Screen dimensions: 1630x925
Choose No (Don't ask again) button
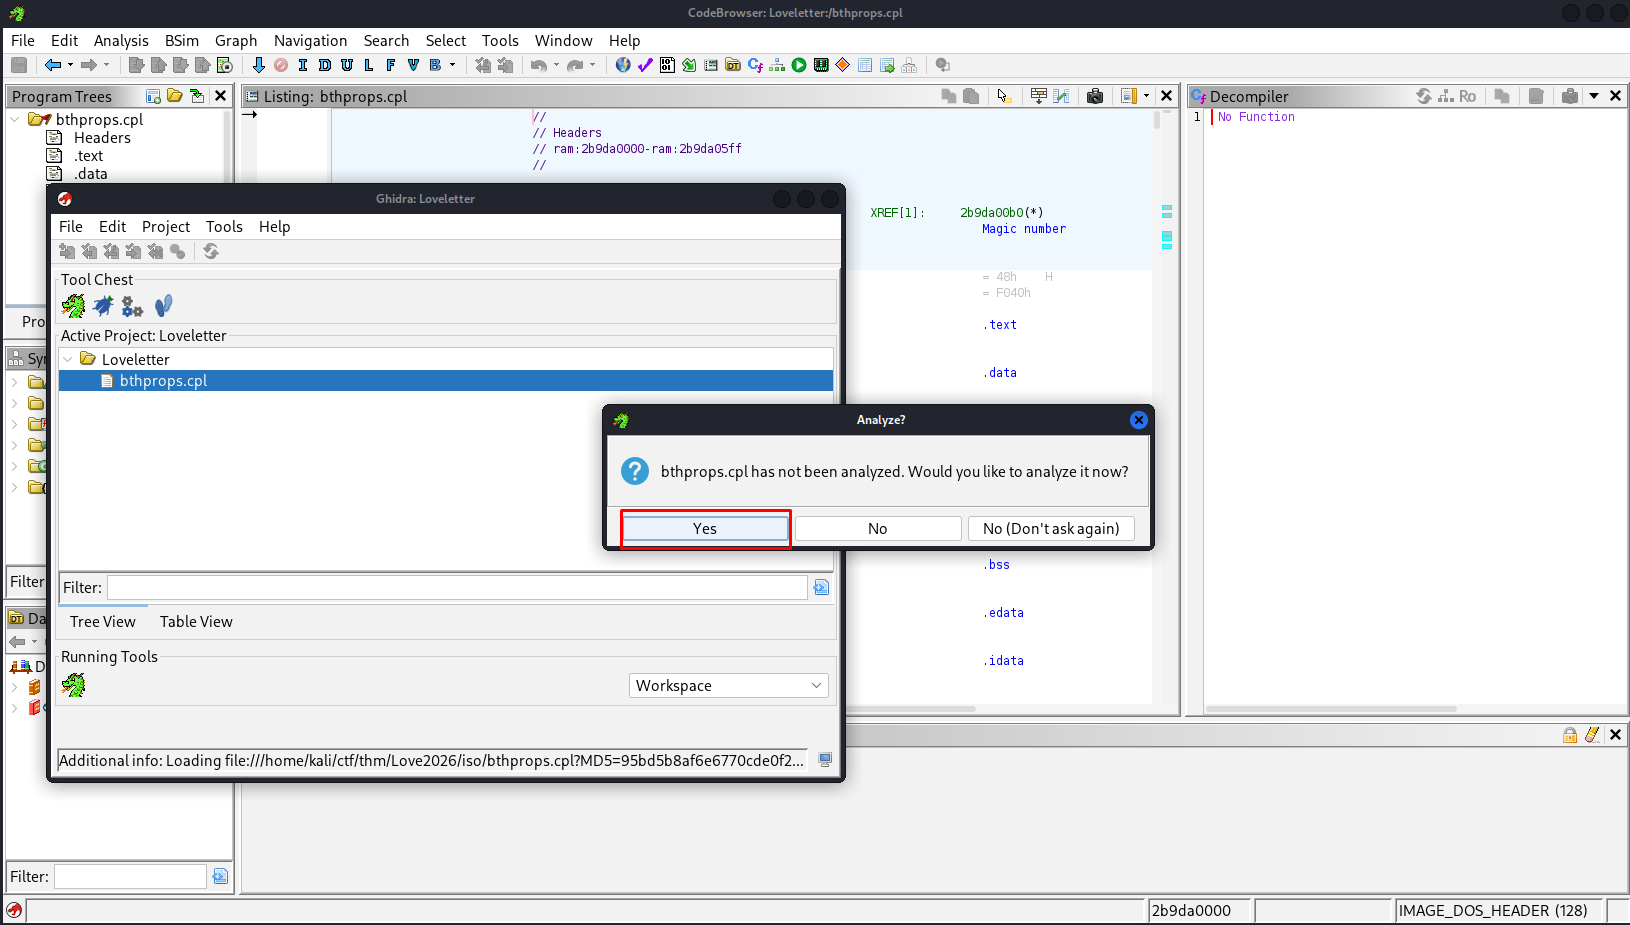point(1050,528)
